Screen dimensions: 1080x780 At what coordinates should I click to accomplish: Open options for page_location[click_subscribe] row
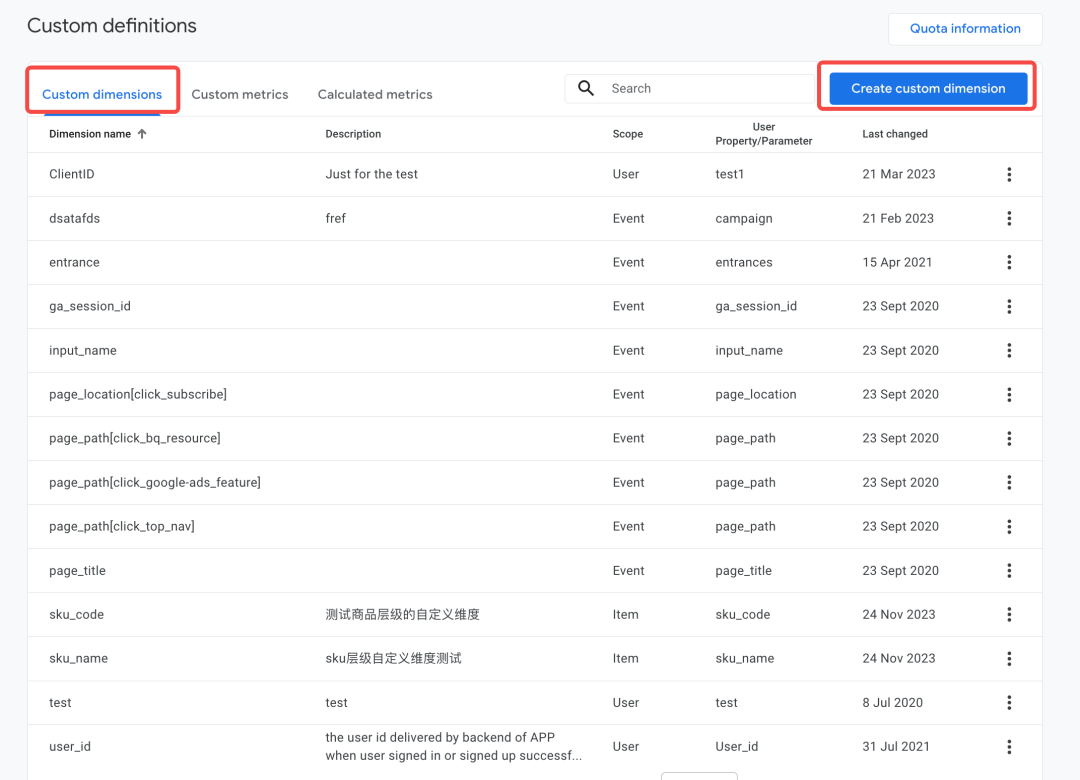(x=1009, y=395)
